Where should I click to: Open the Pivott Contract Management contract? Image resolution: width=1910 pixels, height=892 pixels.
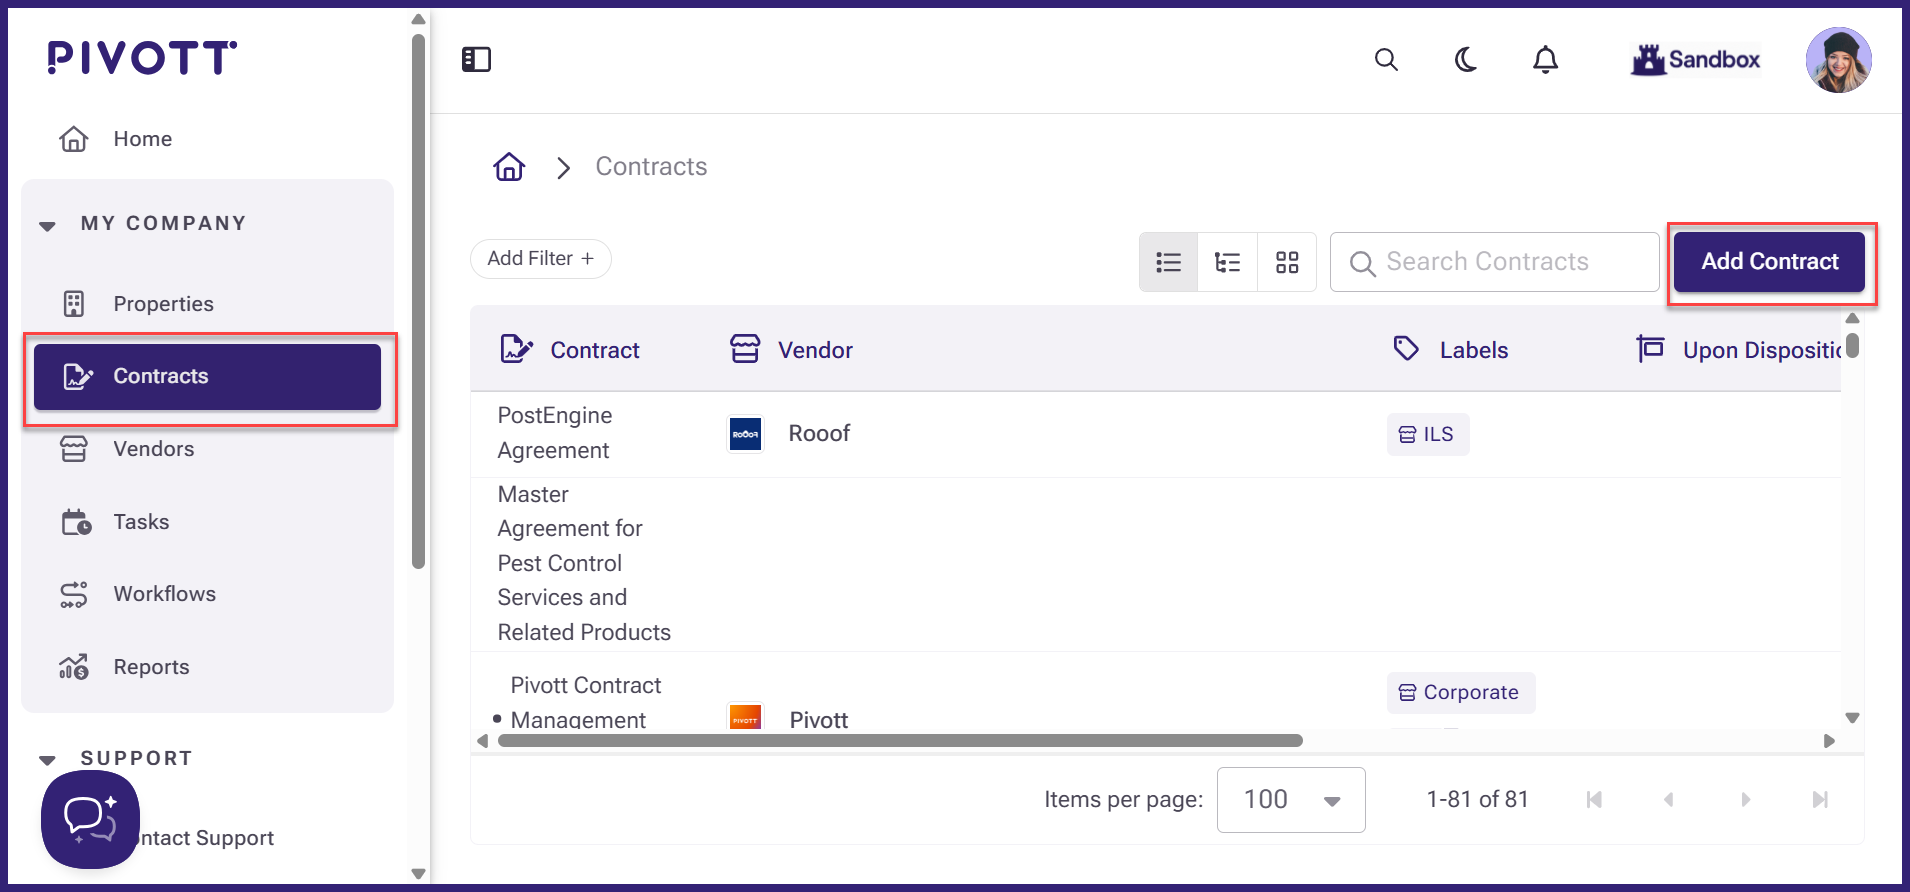click(585, 702)
